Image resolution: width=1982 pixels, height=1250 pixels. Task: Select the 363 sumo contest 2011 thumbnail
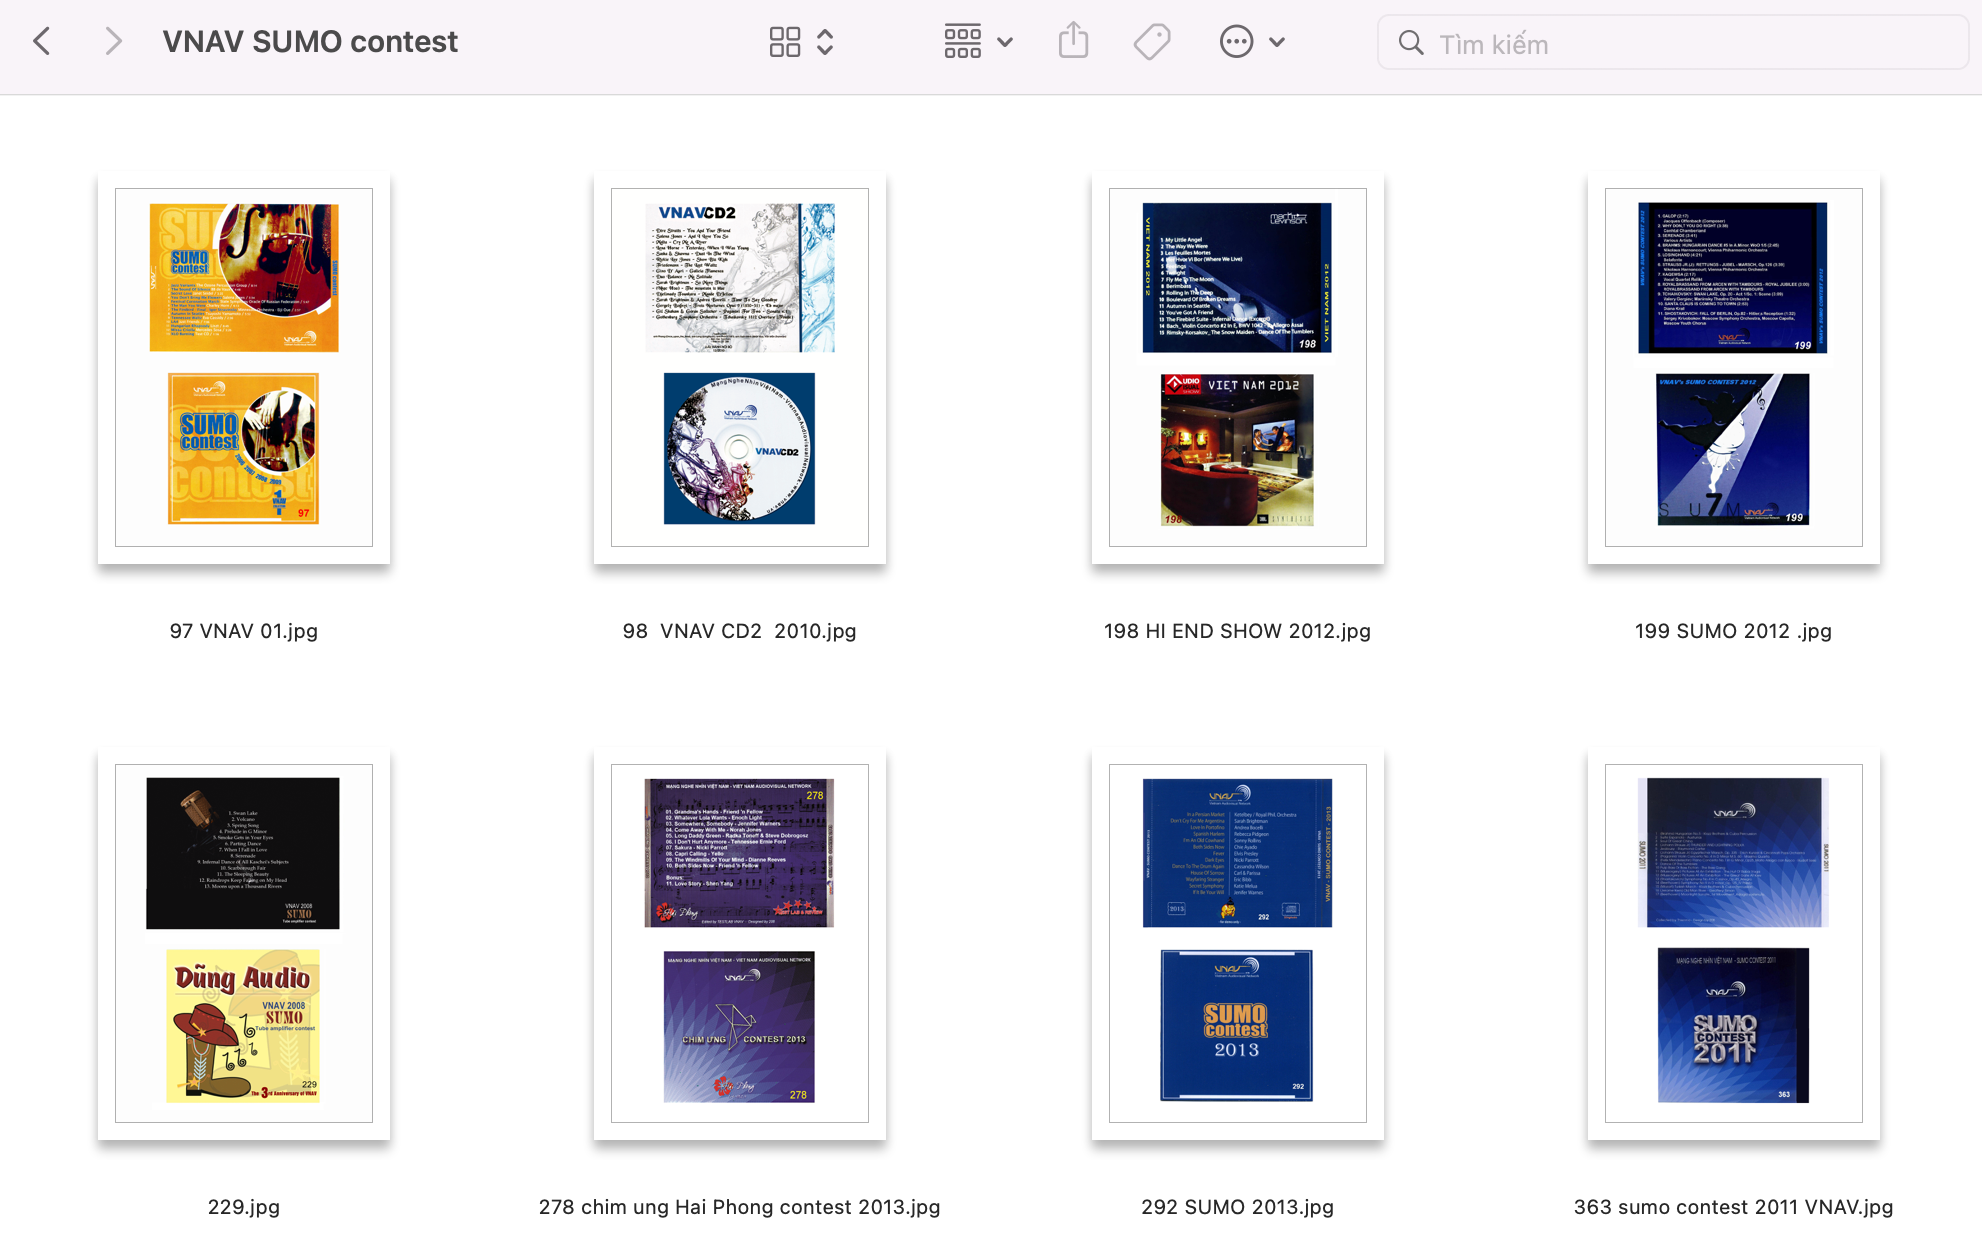1734,943
